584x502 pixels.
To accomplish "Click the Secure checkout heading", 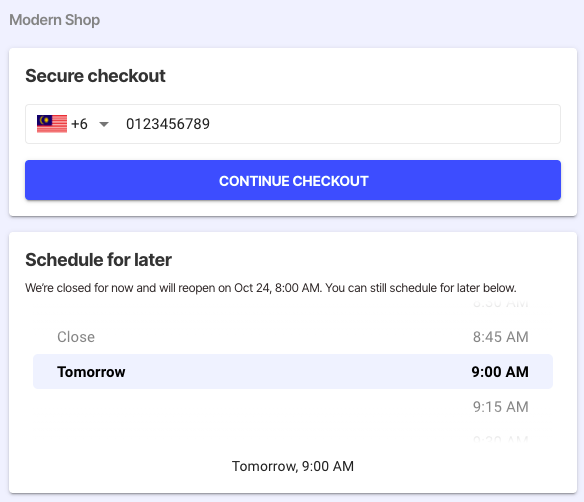I will pyautogui.click(x=95, y=76).
